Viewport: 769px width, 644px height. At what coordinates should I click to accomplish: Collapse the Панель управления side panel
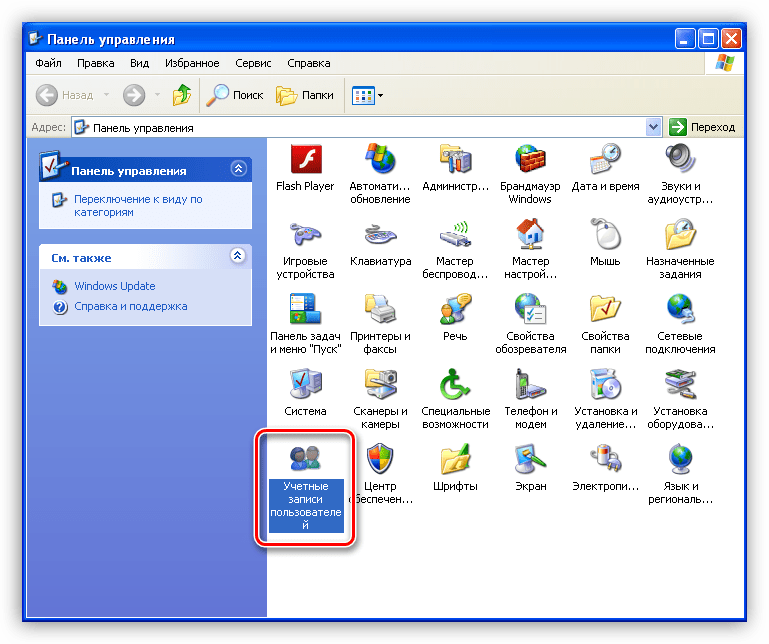[x=238, y=169]
